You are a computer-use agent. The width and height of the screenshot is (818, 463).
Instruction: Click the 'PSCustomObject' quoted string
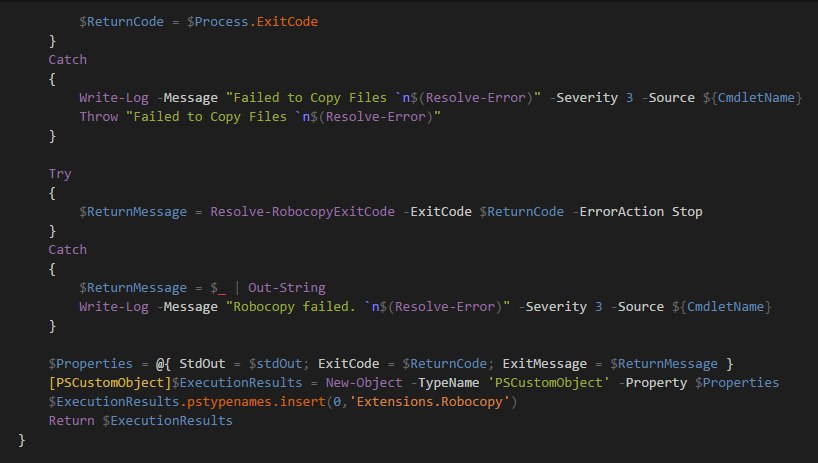click(x=548, y=382)
